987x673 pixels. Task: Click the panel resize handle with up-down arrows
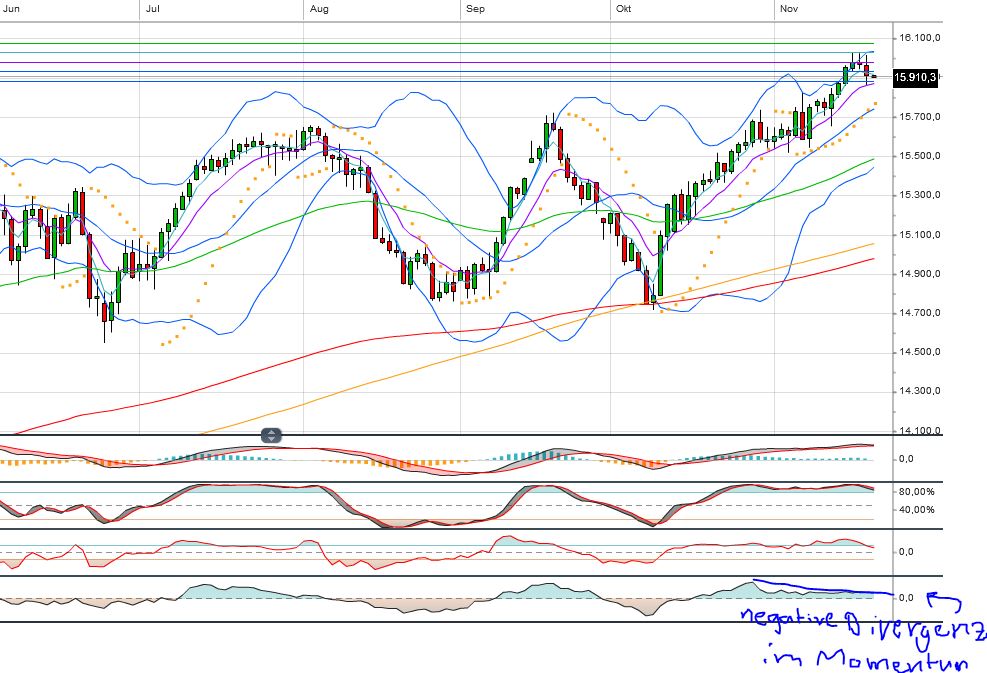tap(271, 435)
